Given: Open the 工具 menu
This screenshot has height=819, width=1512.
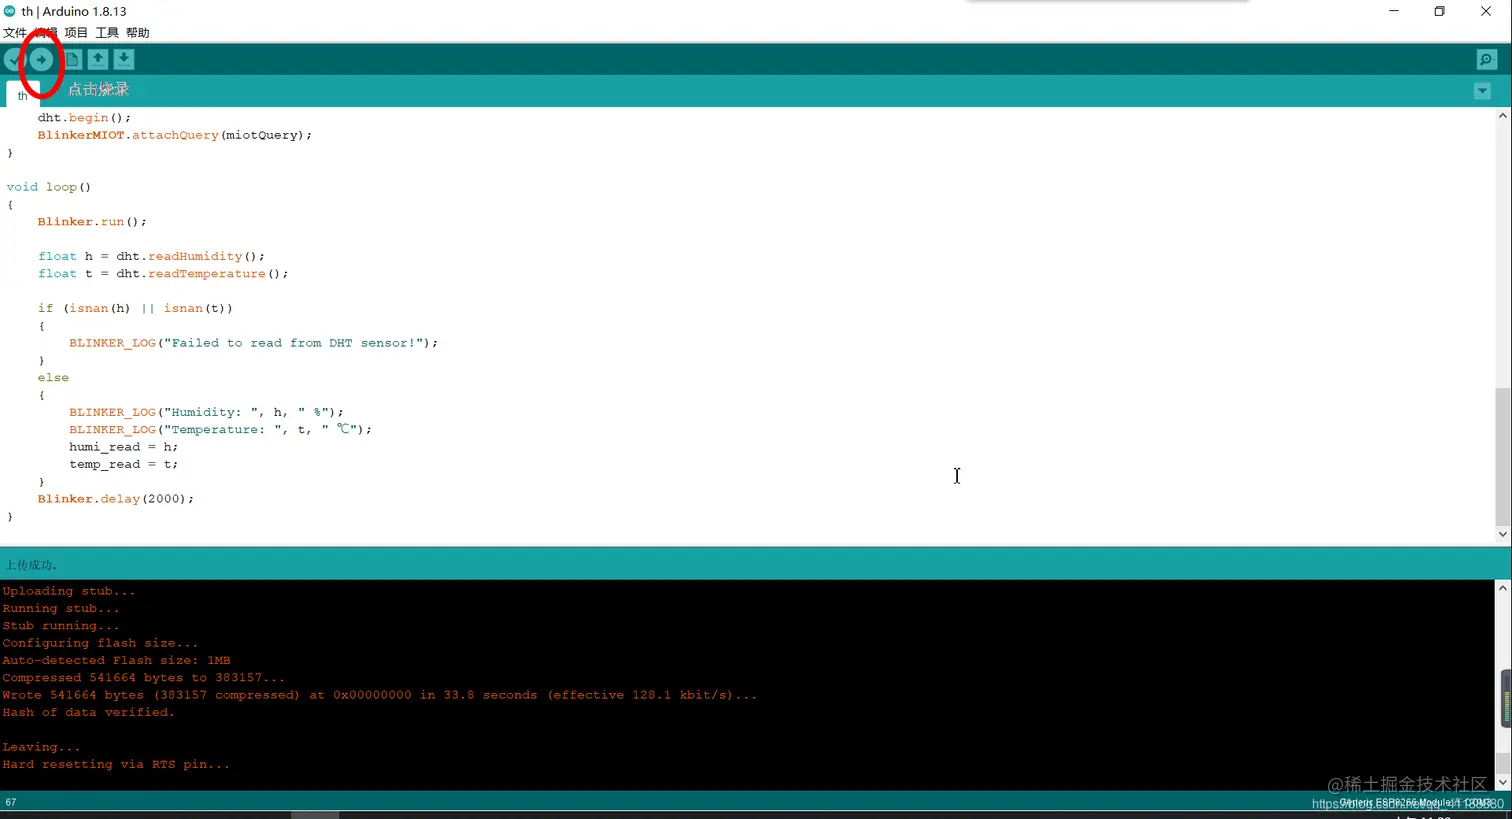Looking at the screenshot, I should [x=107, y=33].
